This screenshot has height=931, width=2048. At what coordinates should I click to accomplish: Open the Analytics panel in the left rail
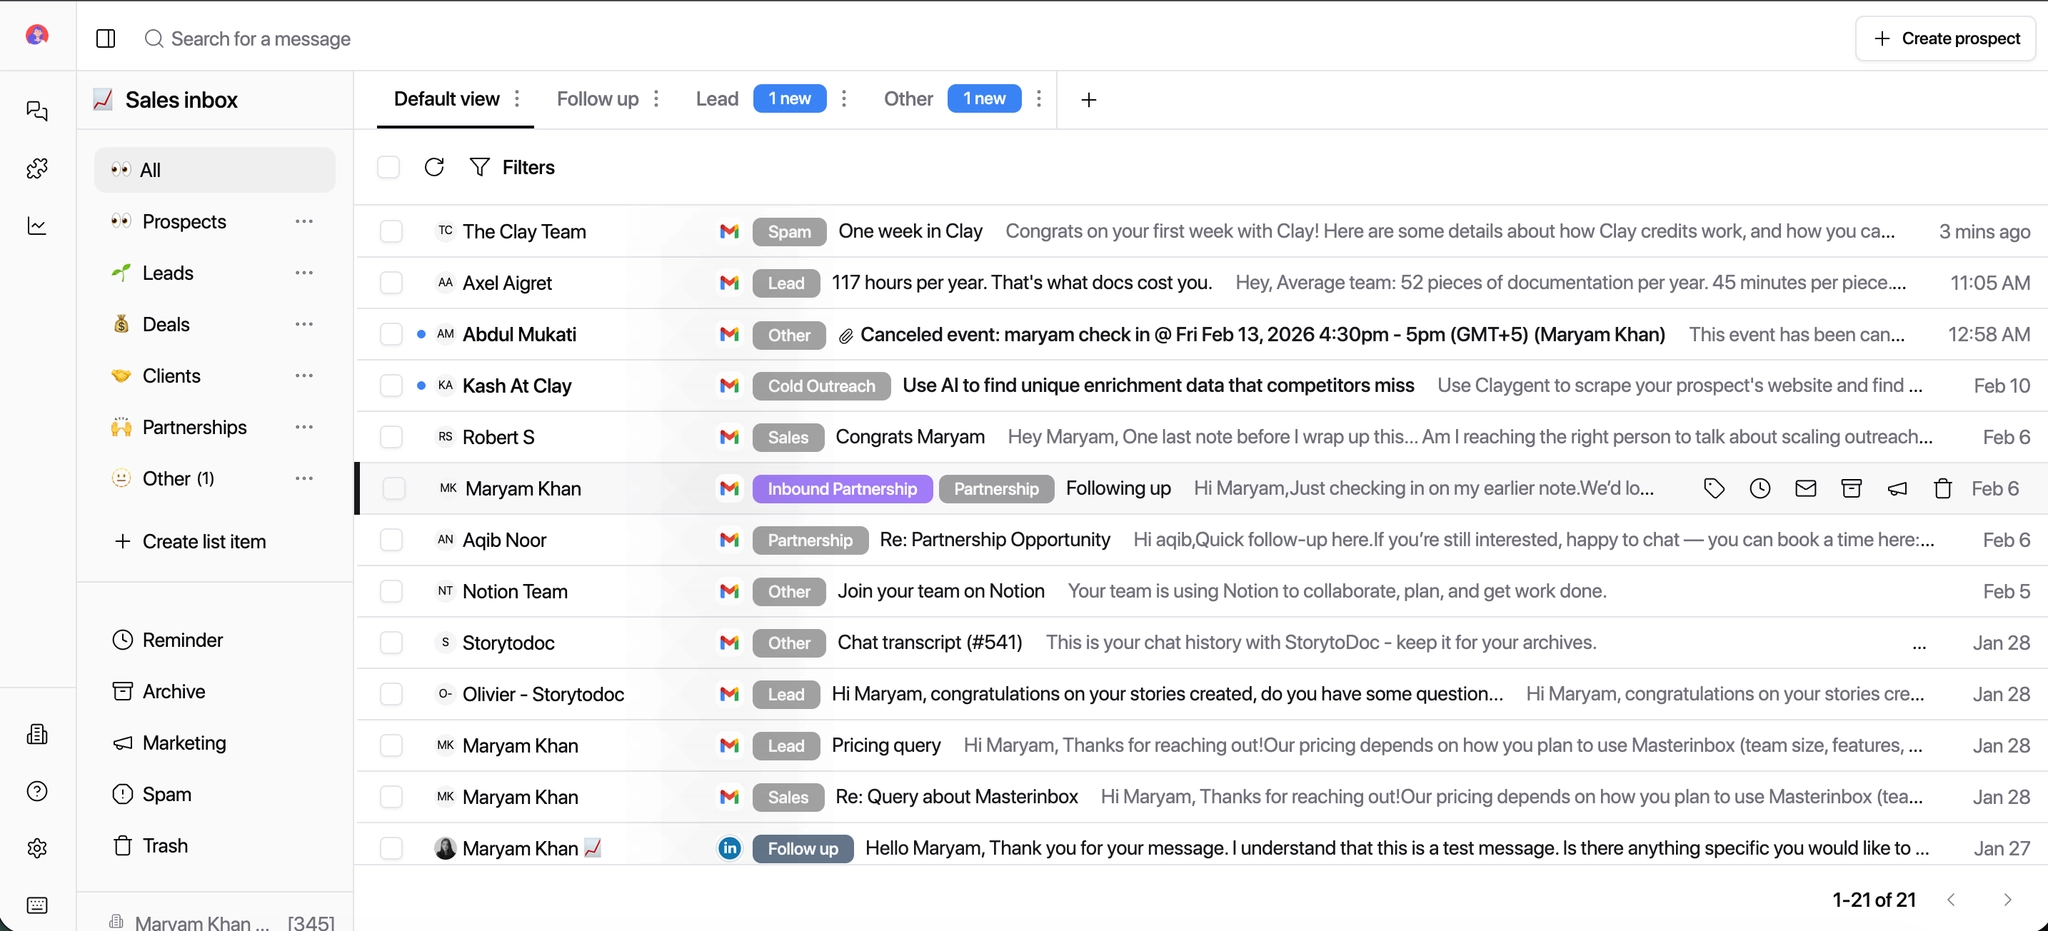[x=37, y=226]
